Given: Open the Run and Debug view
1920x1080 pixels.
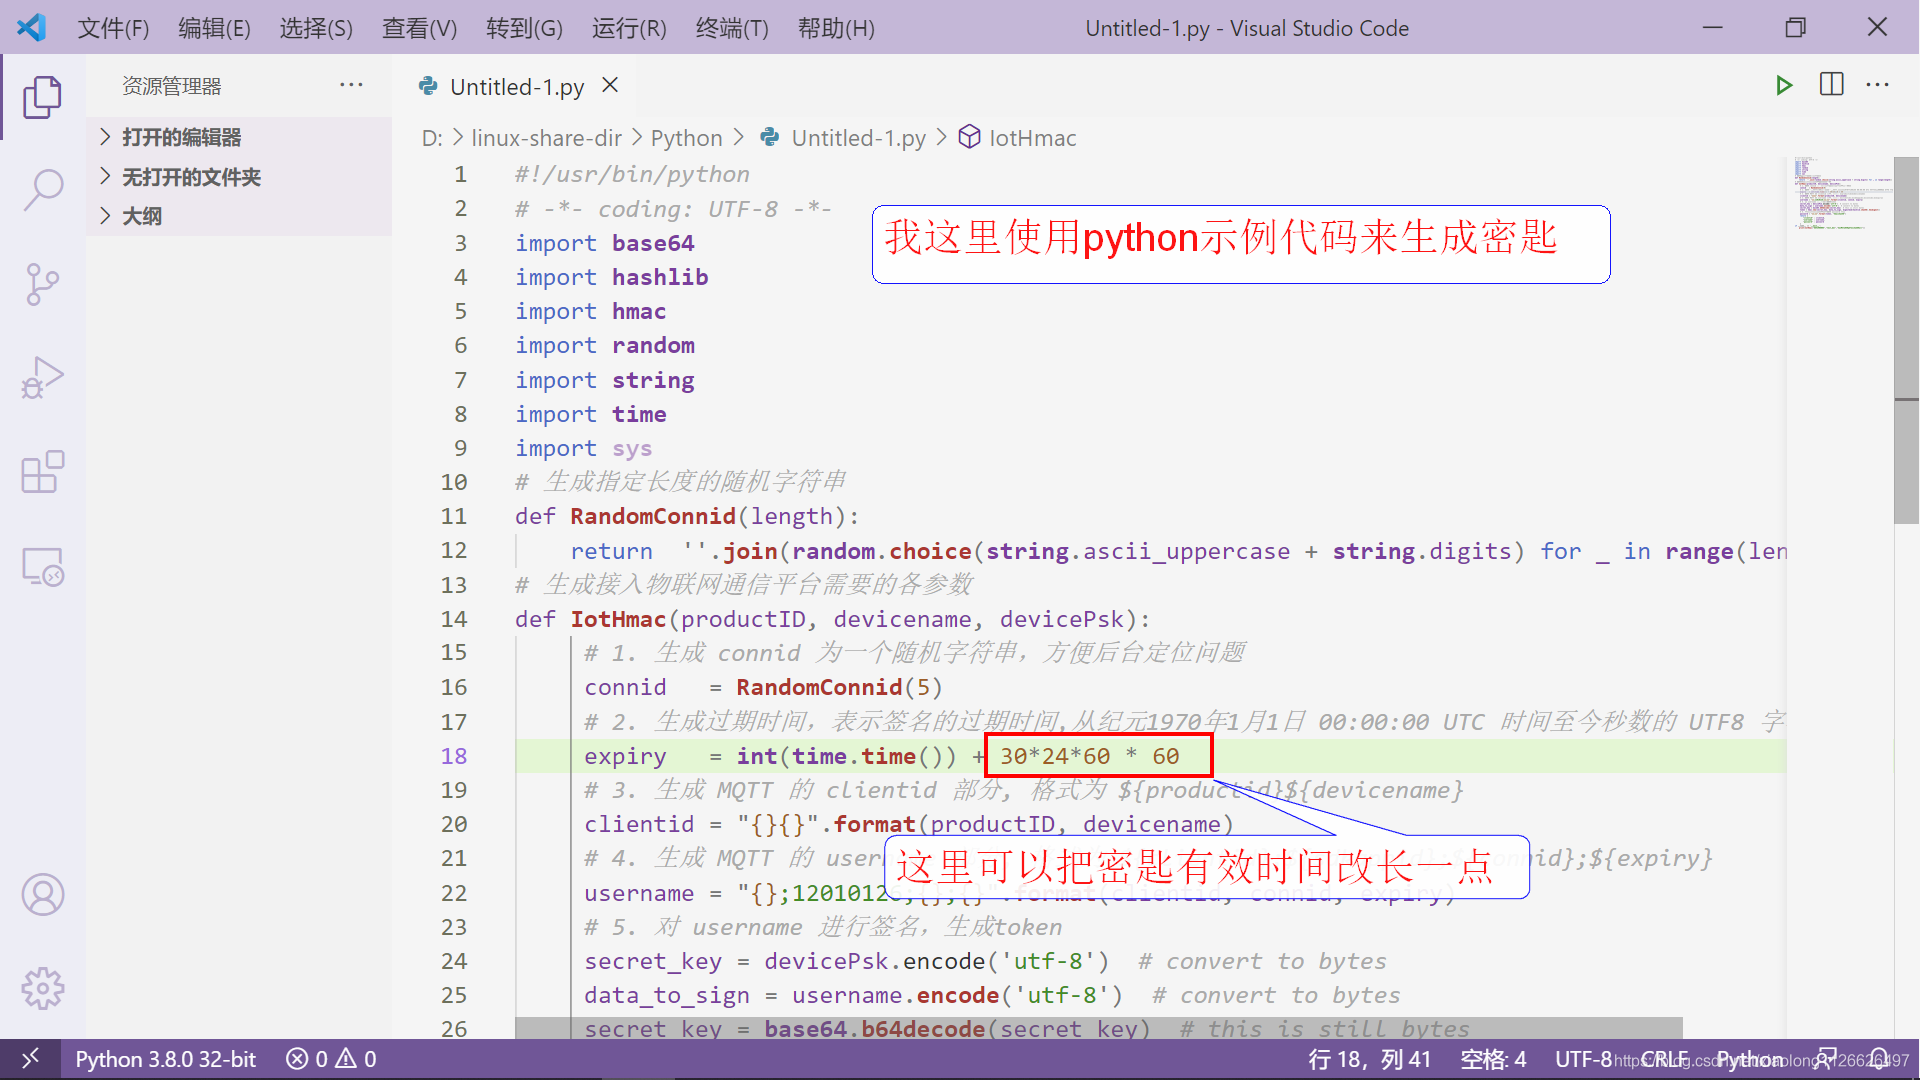Looking at the screenshot, I should 42,378.
